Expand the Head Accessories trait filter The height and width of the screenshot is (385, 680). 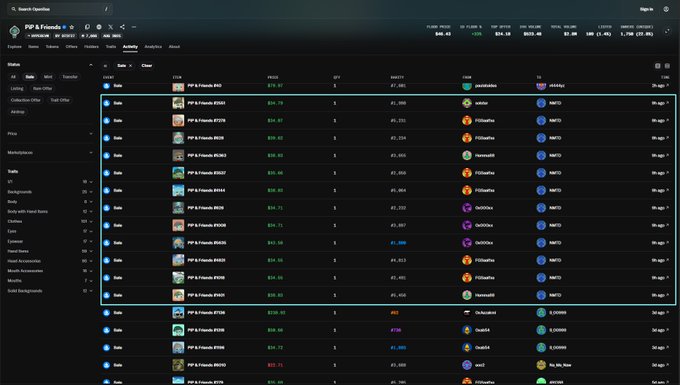pos(50,261)
